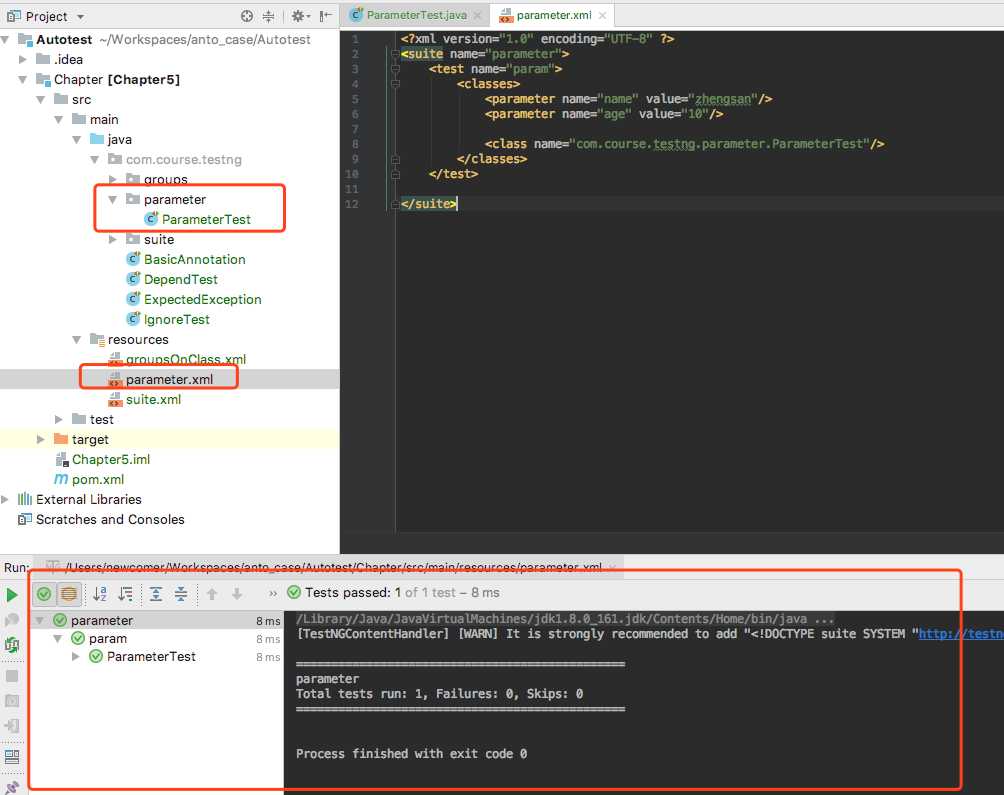The image size is (1004, 795).
Task: Collapse the parameter package arrow
Action: [113, 200]
